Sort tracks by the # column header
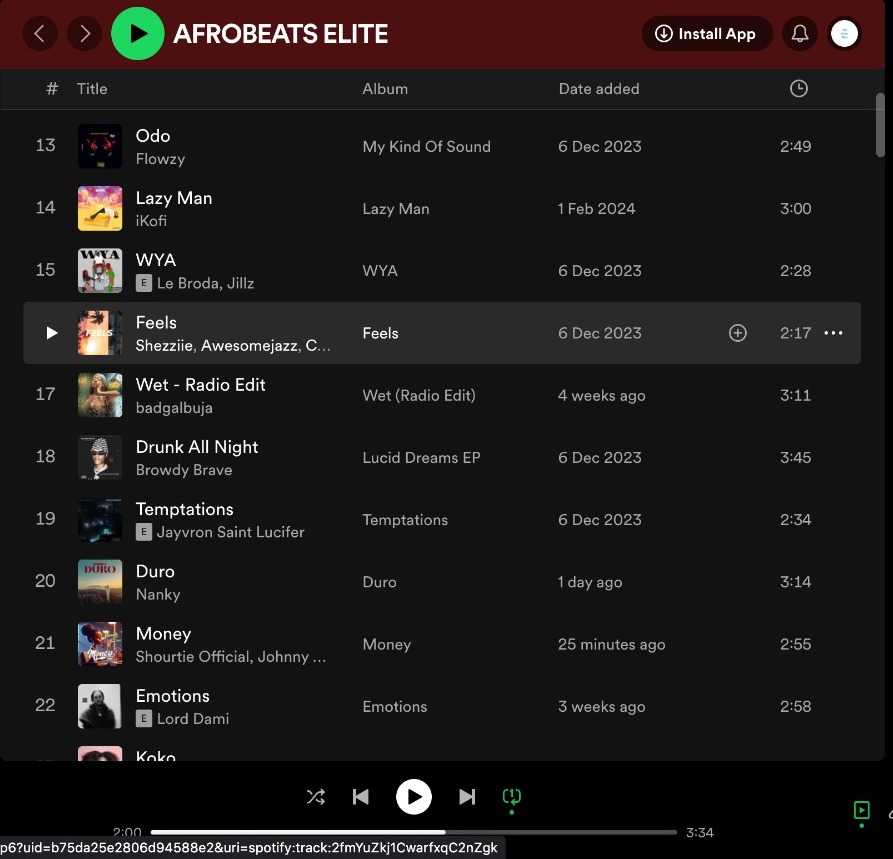Viewport: 893px width, 859px height. click(x=52, y=88)
